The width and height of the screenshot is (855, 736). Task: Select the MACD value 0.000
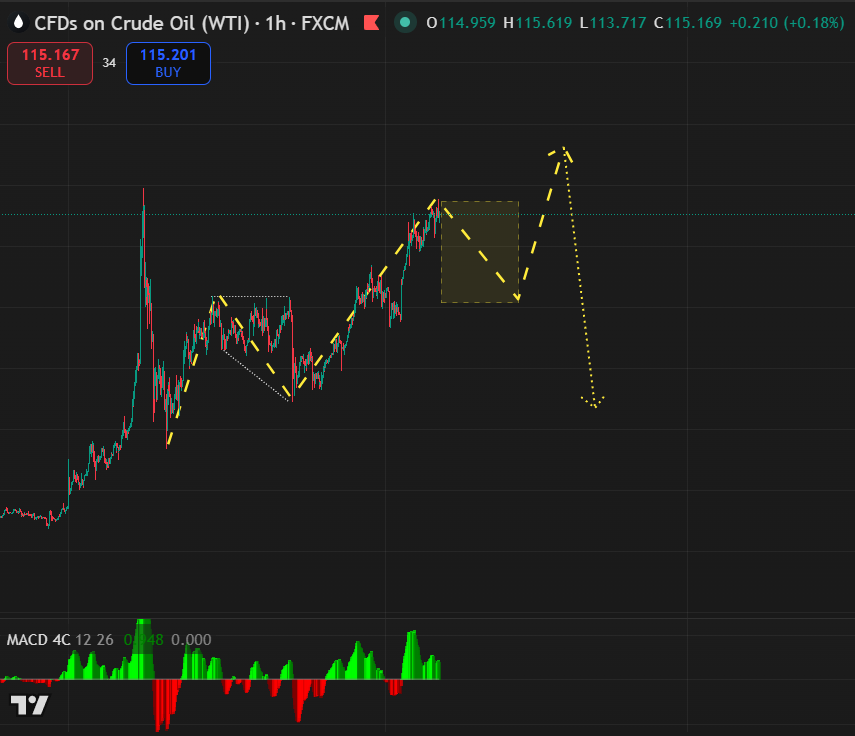[x=191, y=640]
